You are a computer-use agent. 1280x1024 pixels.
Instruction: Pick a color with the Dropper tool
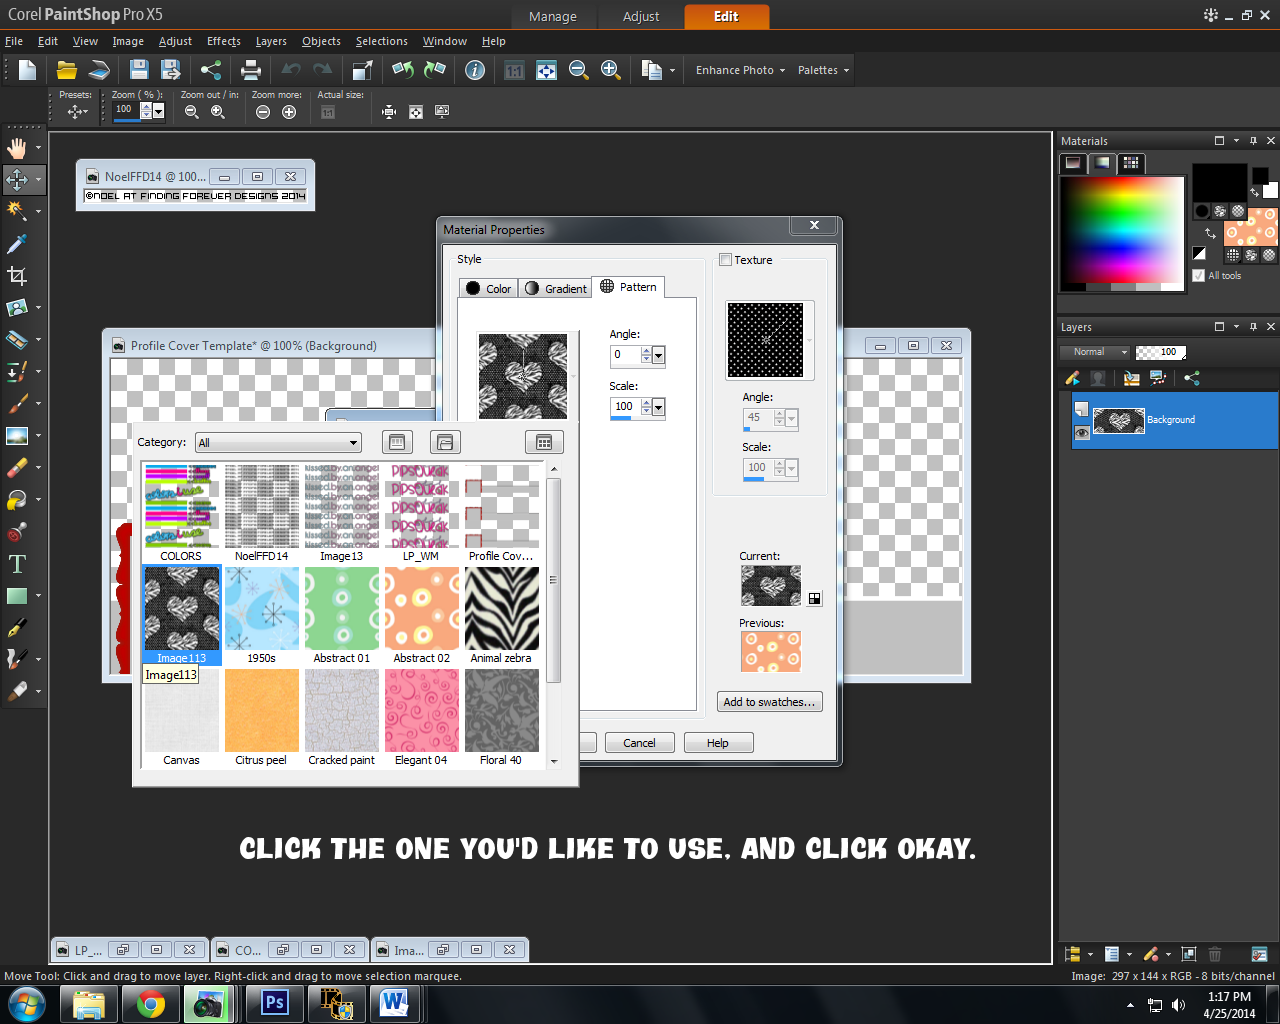16,243
